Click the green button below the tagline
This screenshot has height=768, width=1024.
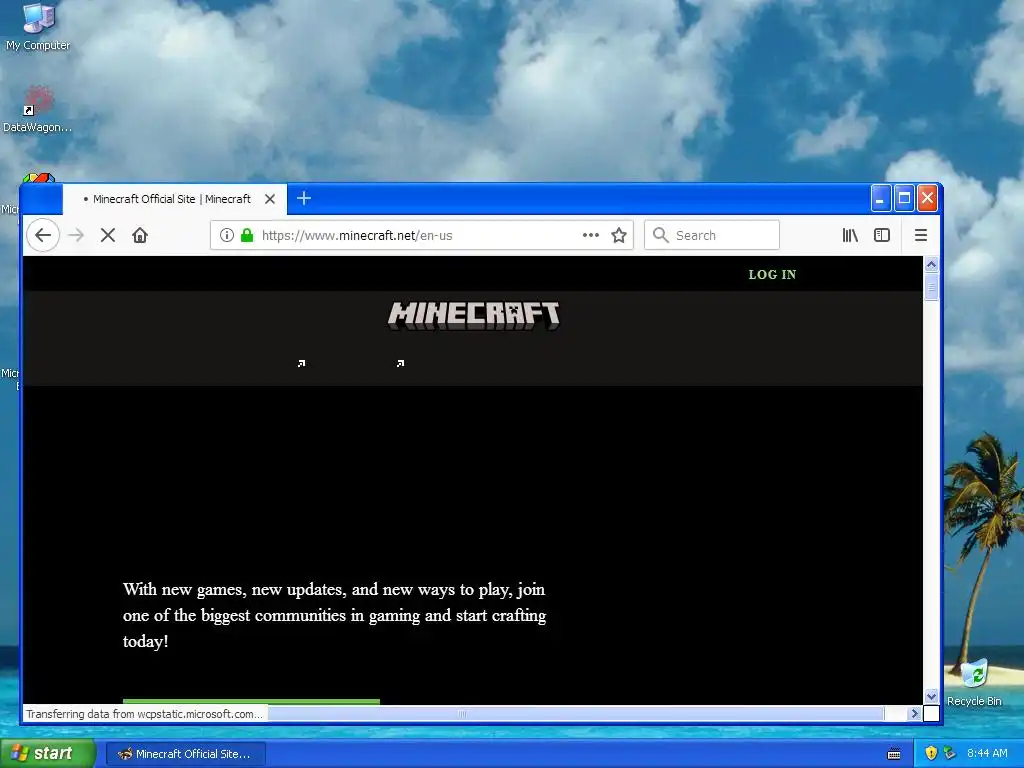point(251,701)
